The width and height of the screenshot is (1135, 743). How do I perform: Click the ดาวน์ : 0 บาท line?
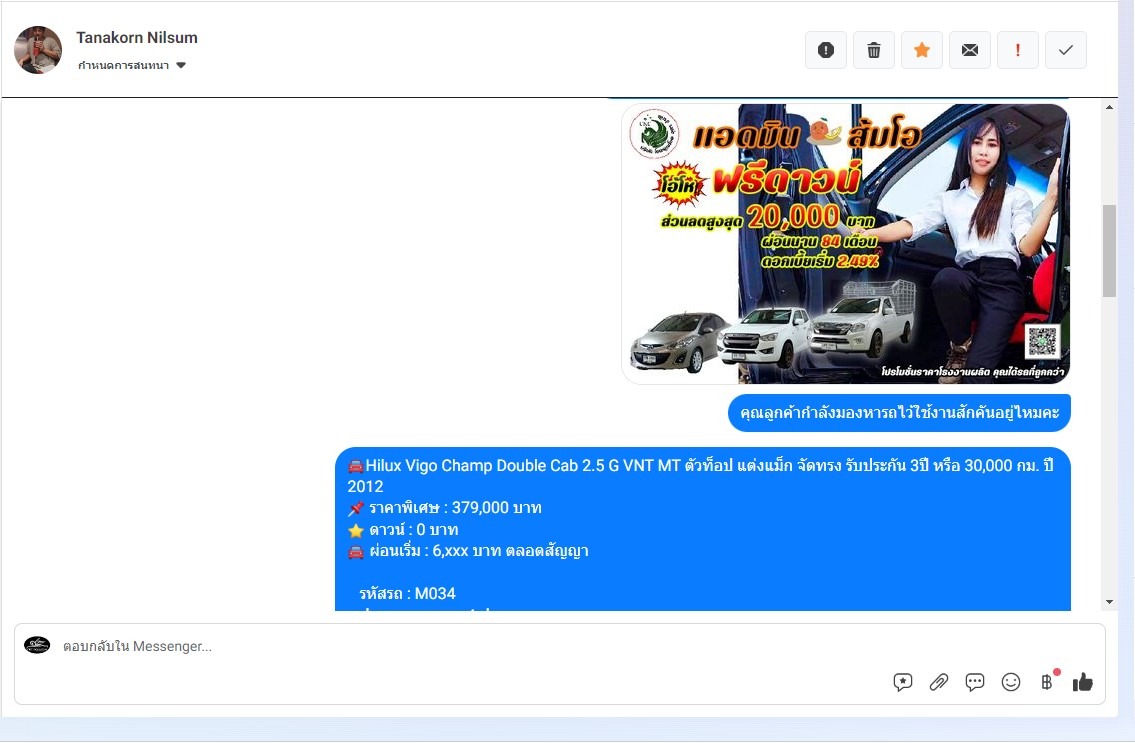point(403,529)
